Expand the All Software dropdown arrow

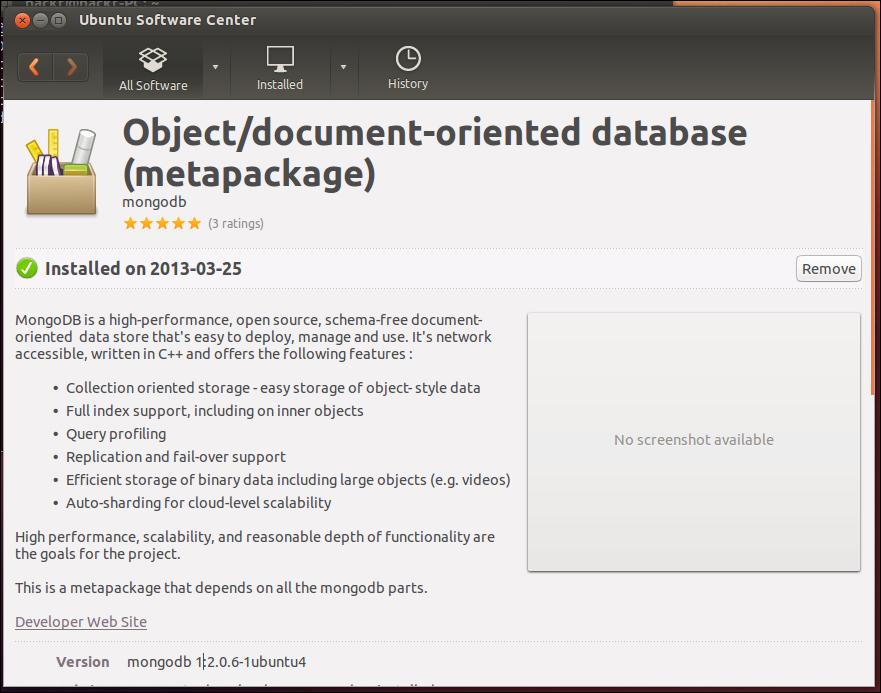tap(215, 67)
